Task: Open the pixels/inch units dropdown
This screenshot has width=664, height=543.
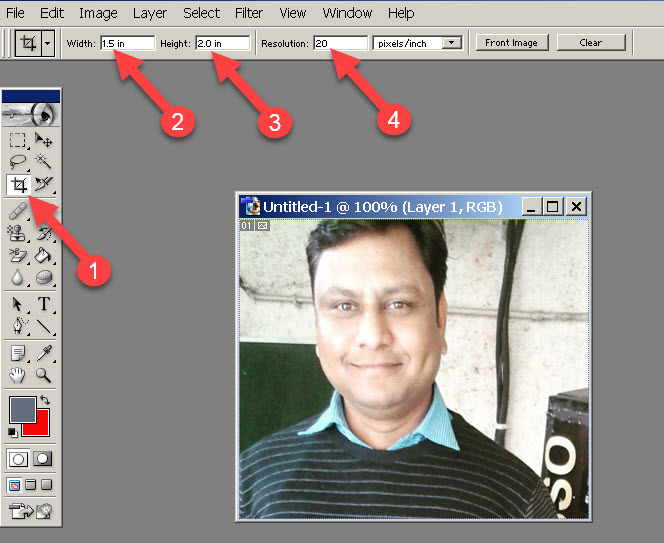Action: (x=452, y=43)
